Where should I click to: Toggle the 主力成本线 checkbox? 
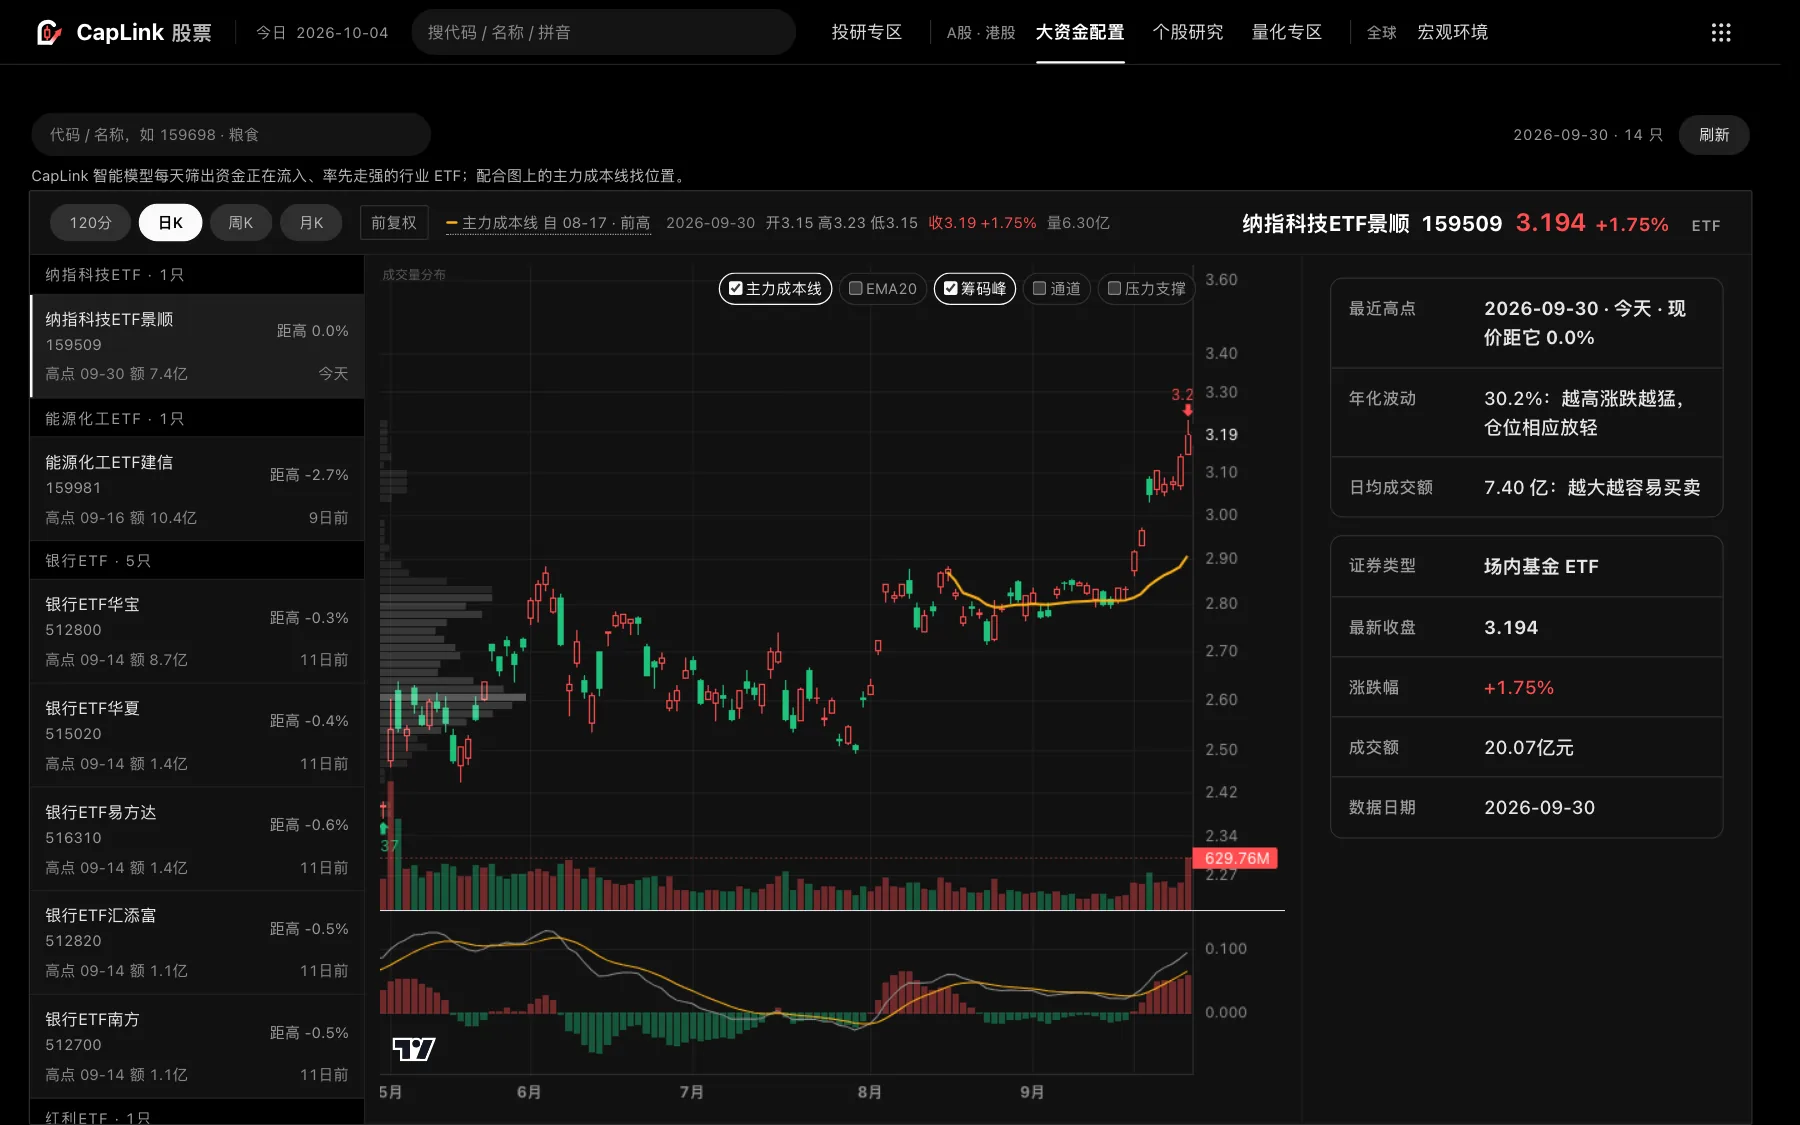point(775,289)
